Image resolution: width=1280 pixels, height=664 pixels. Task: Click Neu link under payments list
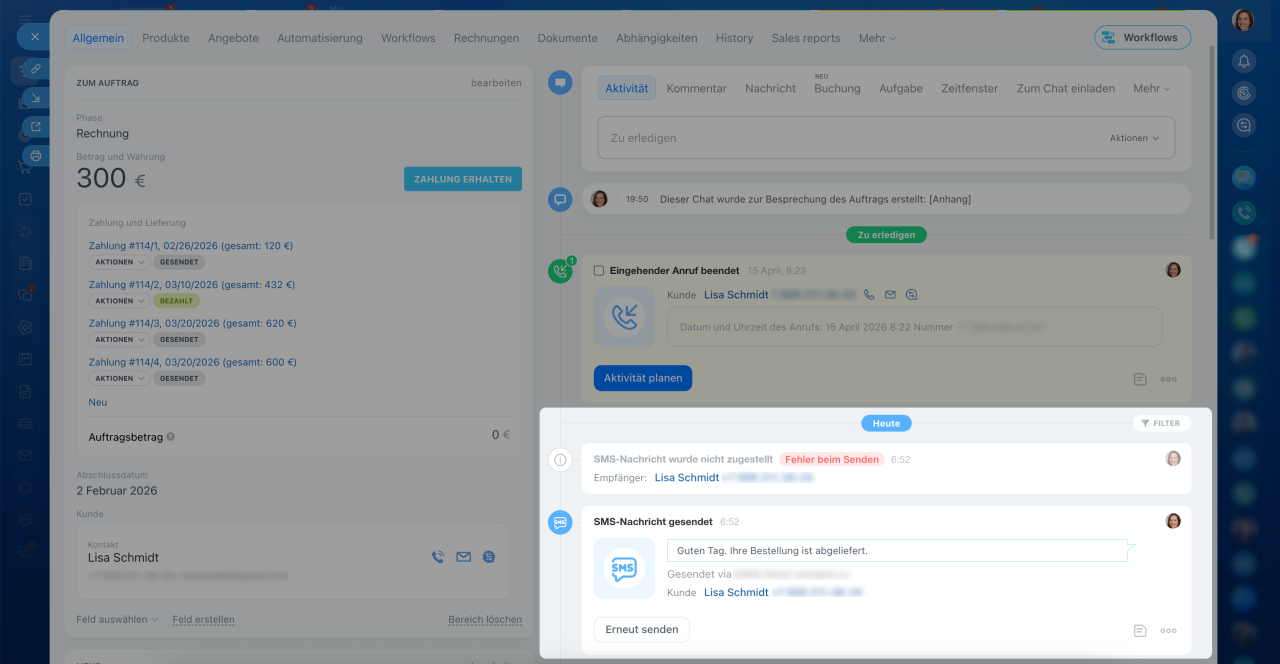coord(98,402)
